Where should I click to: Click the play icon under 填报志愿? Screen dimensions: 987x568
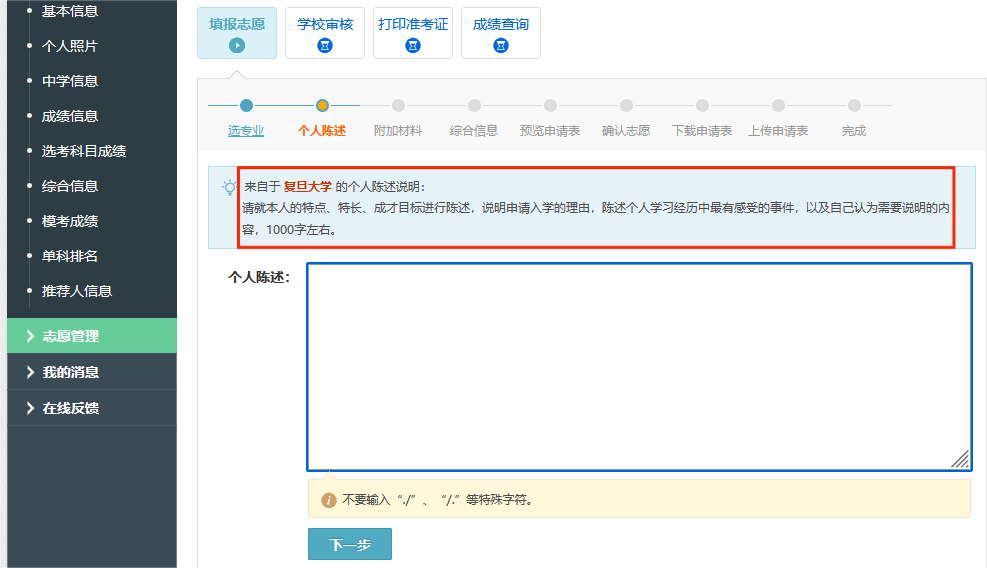pyautogui.click(x=237, y=45)
